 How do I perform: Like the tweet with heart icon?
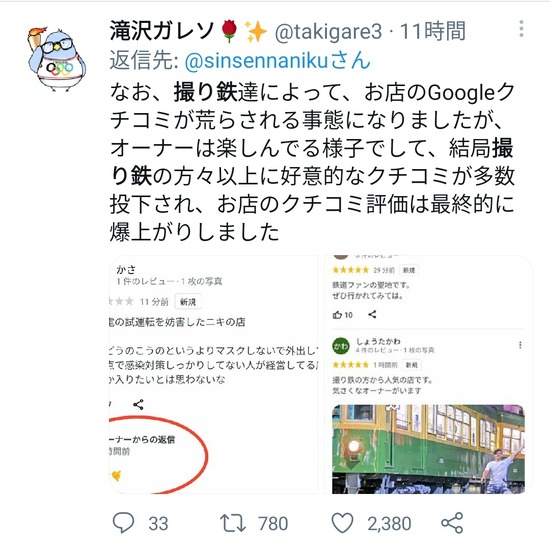pos(342,523)
